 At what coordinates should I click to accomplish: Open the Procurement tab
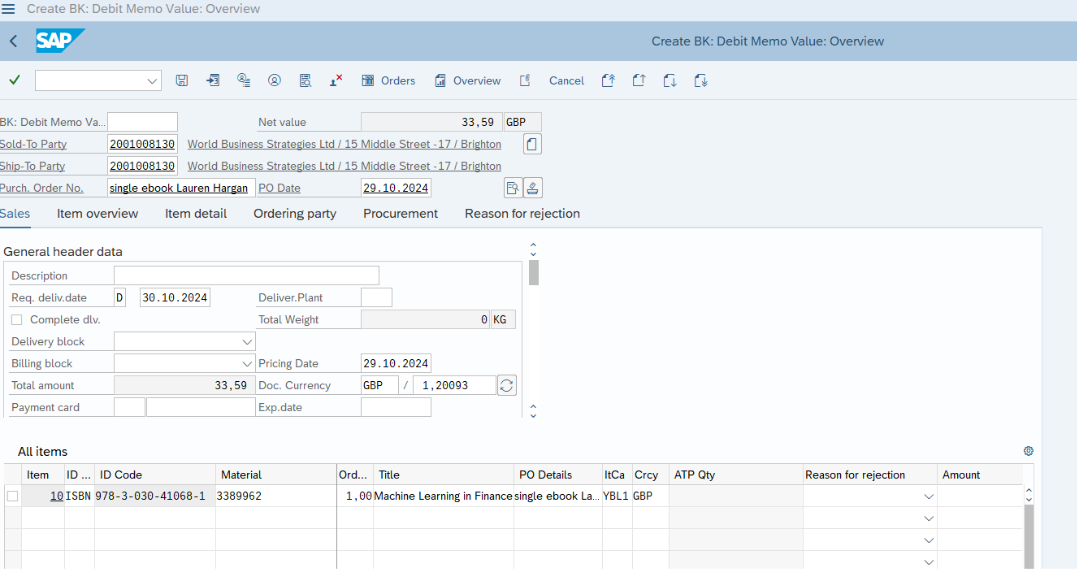400,214
